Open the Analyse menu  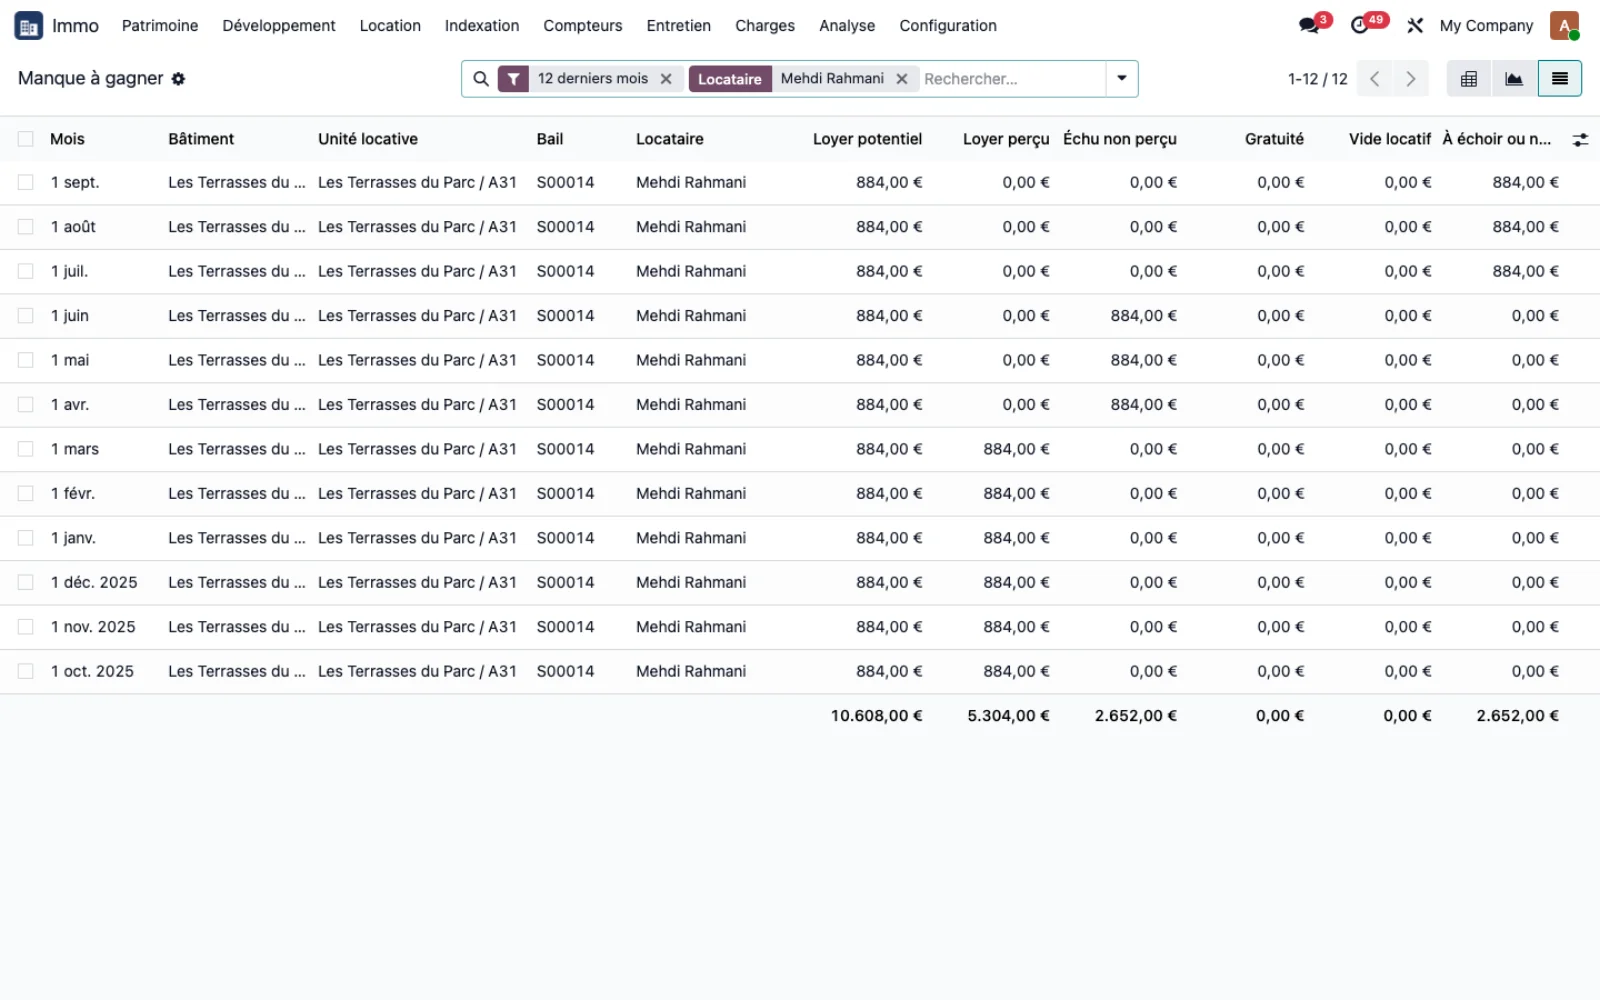847,26
